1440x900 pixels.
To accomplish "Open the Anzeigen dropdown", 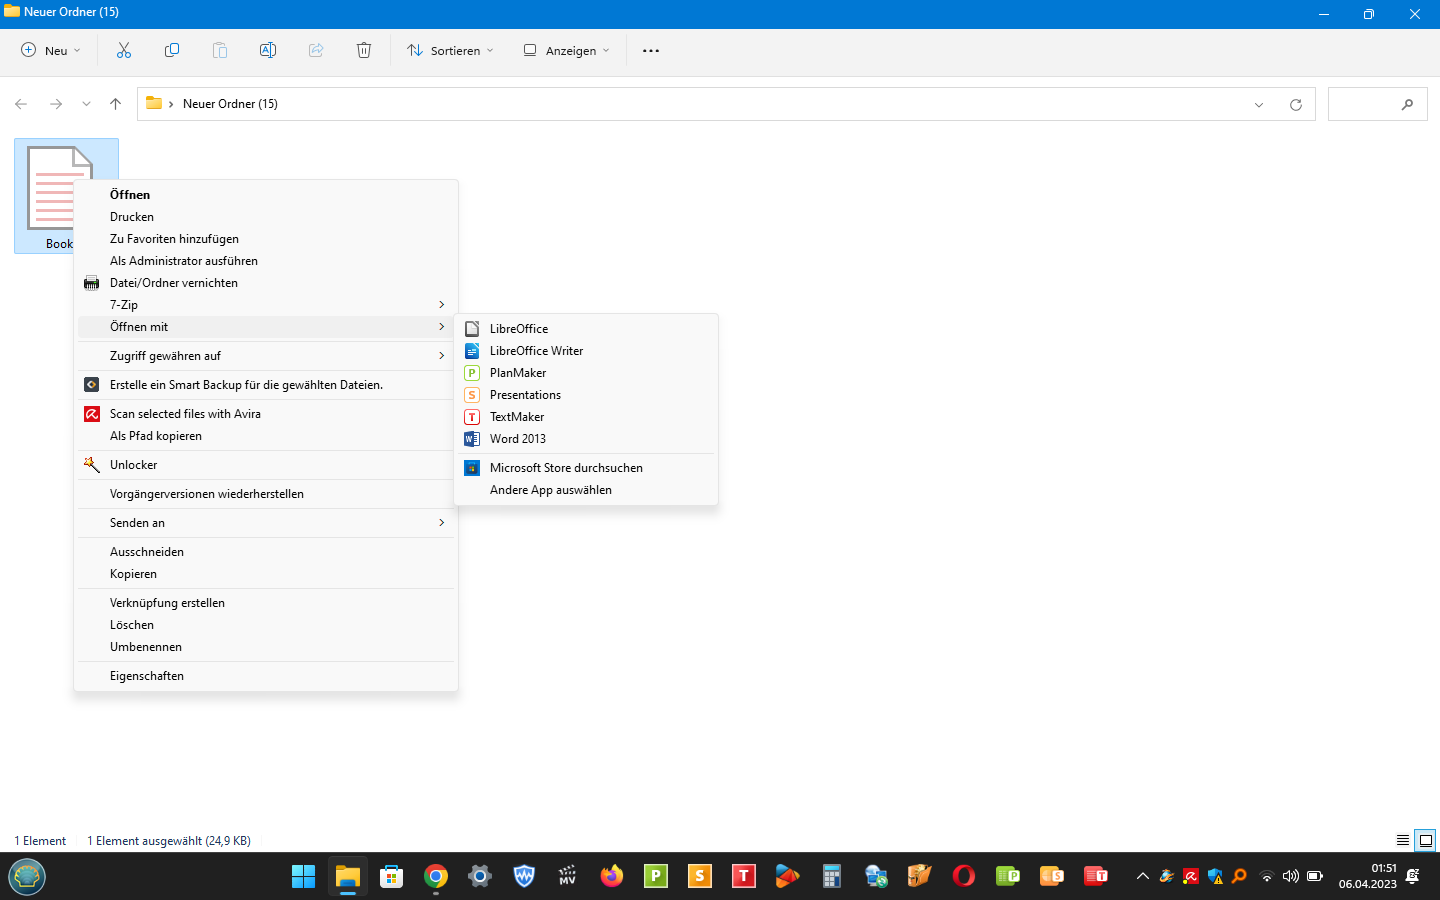I will pos(566,50).
